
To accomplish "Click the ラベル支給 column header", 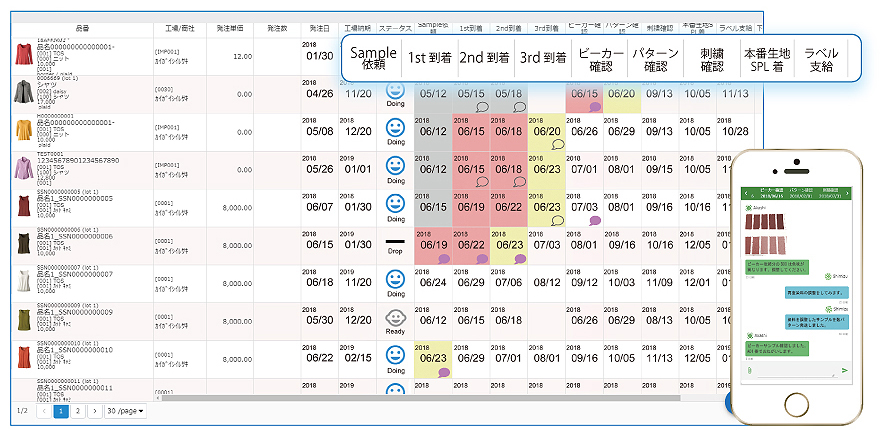I will click(821, 57).
